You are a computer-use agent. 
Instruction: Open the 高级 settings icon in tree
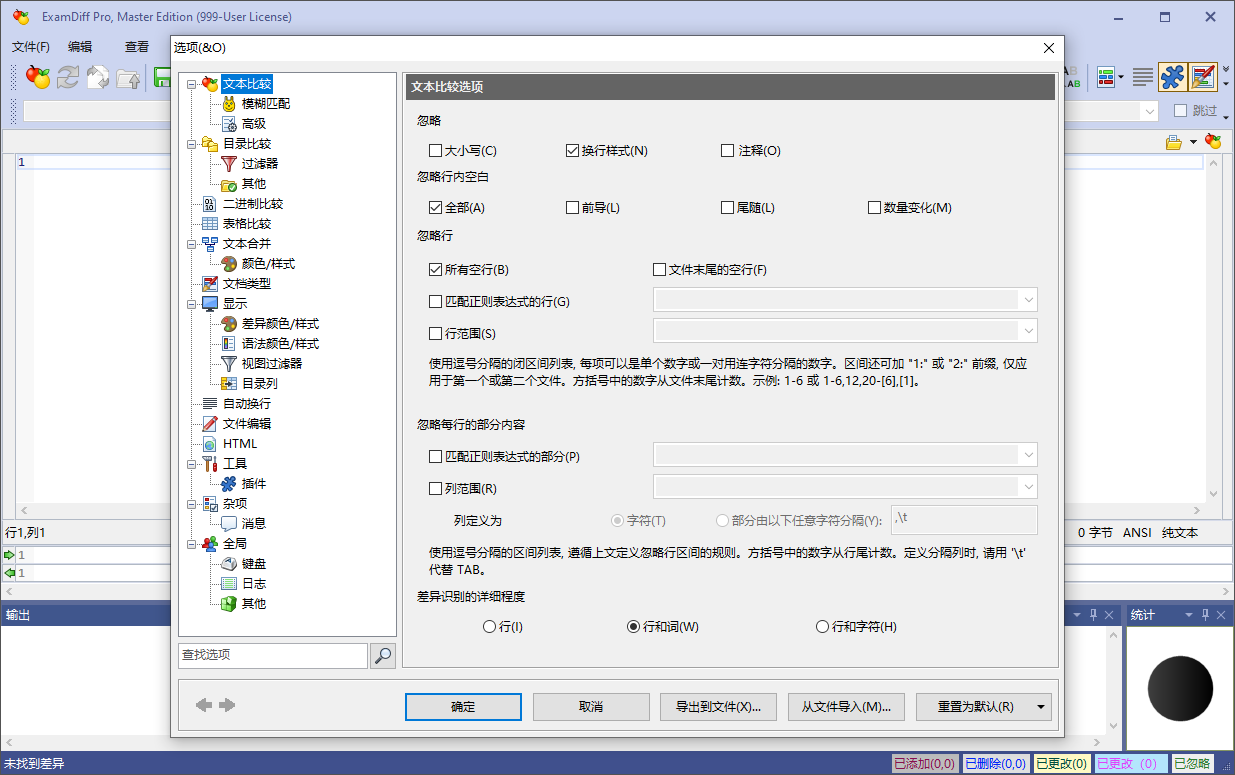[x=229, y=124]
